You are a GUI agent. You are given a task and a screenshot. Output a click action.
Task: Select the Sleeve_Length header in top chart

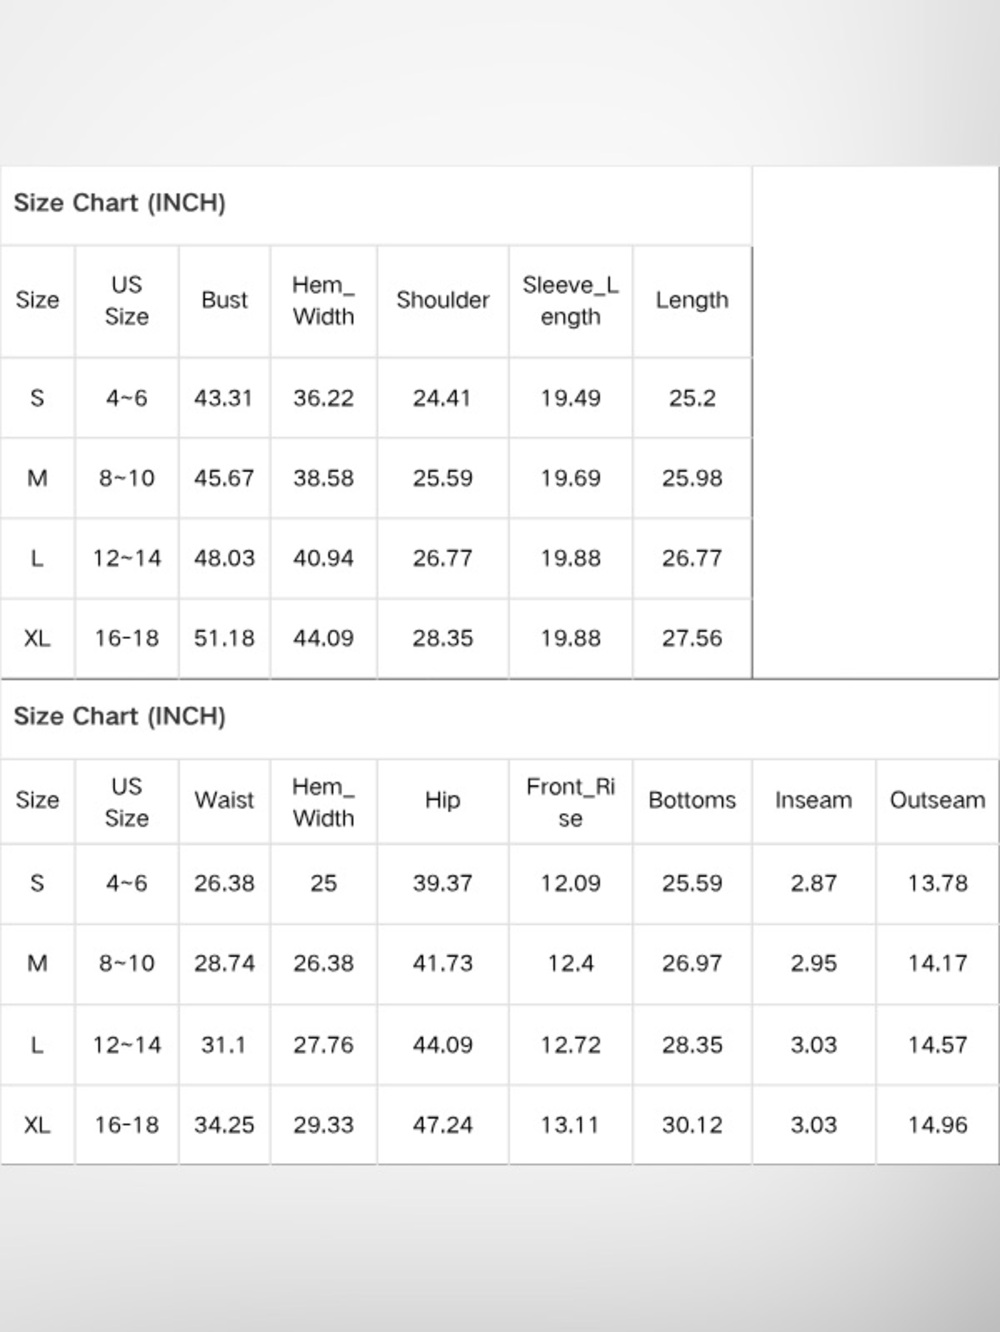pos(570,300)
